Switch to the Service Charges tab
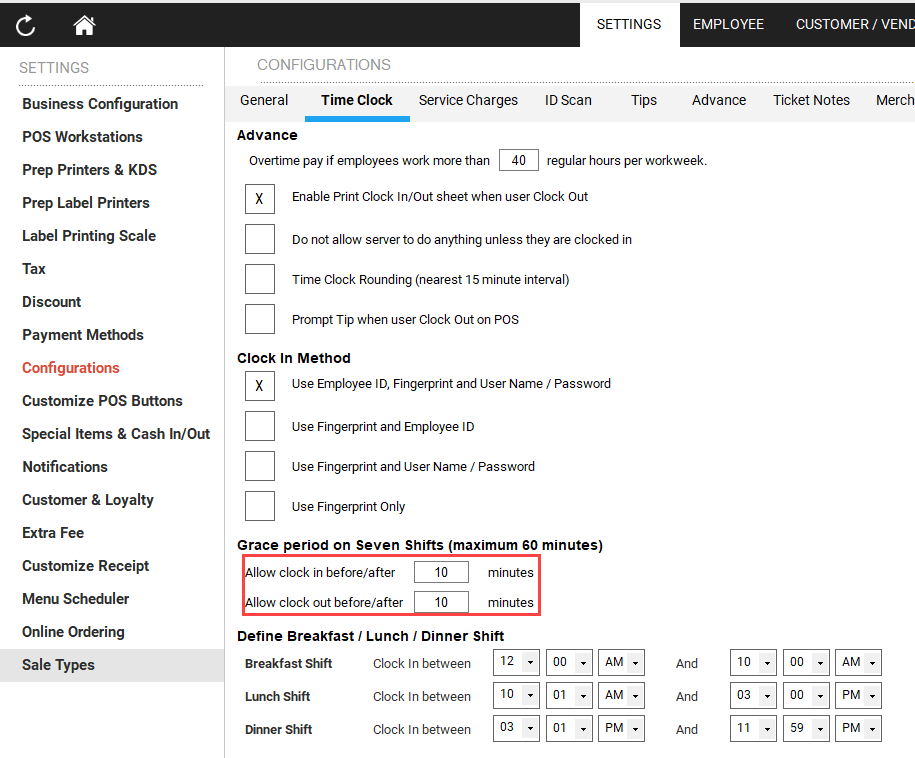This screenshot has width=915, height=758. coord(468,100)
